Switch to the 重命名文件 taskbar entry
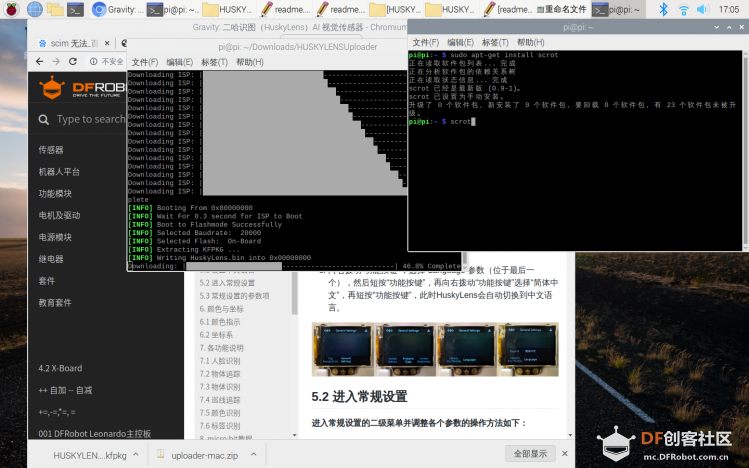Screen dimensions: 749x468 [562, 9]
